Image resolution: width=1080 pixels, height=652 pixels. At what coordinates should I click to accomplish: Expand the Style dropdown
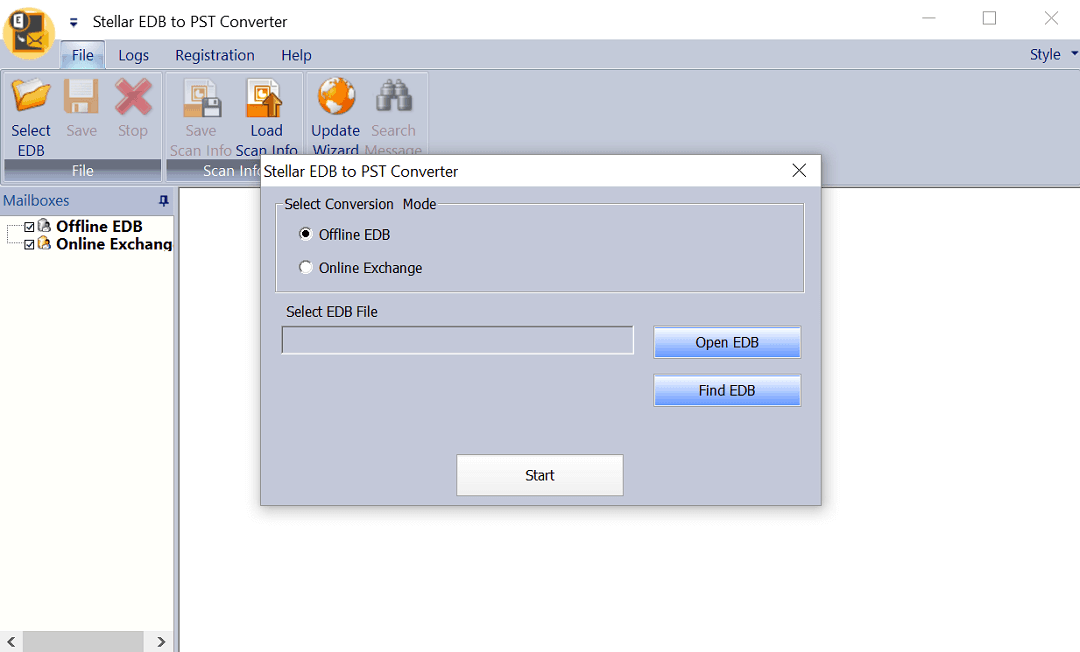(x=1054, y=54)
